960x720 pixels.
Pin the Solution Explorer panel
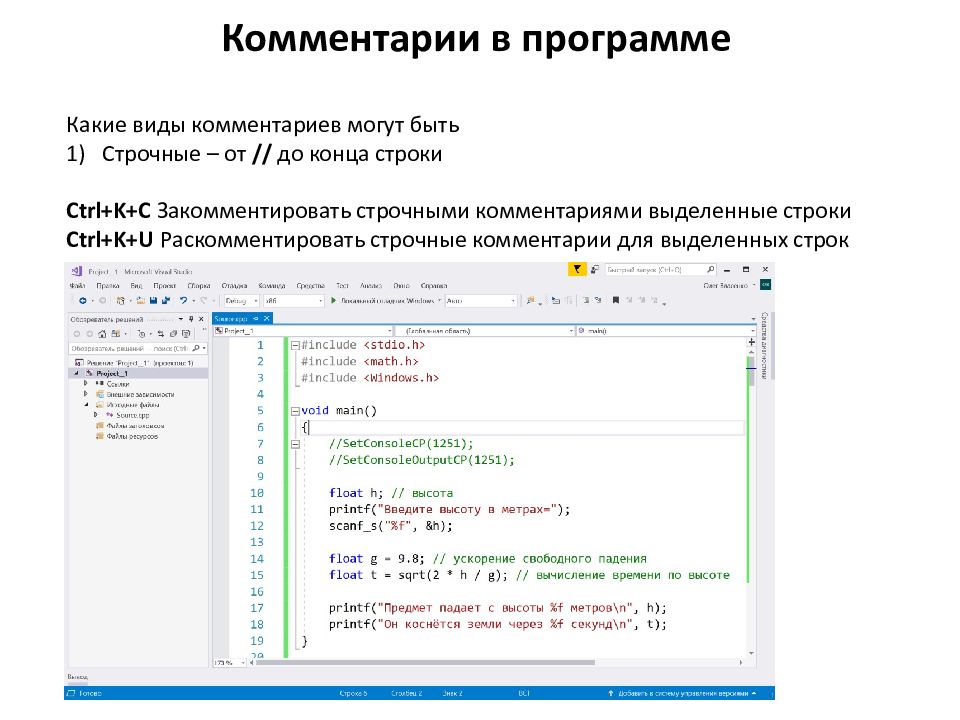191,319
